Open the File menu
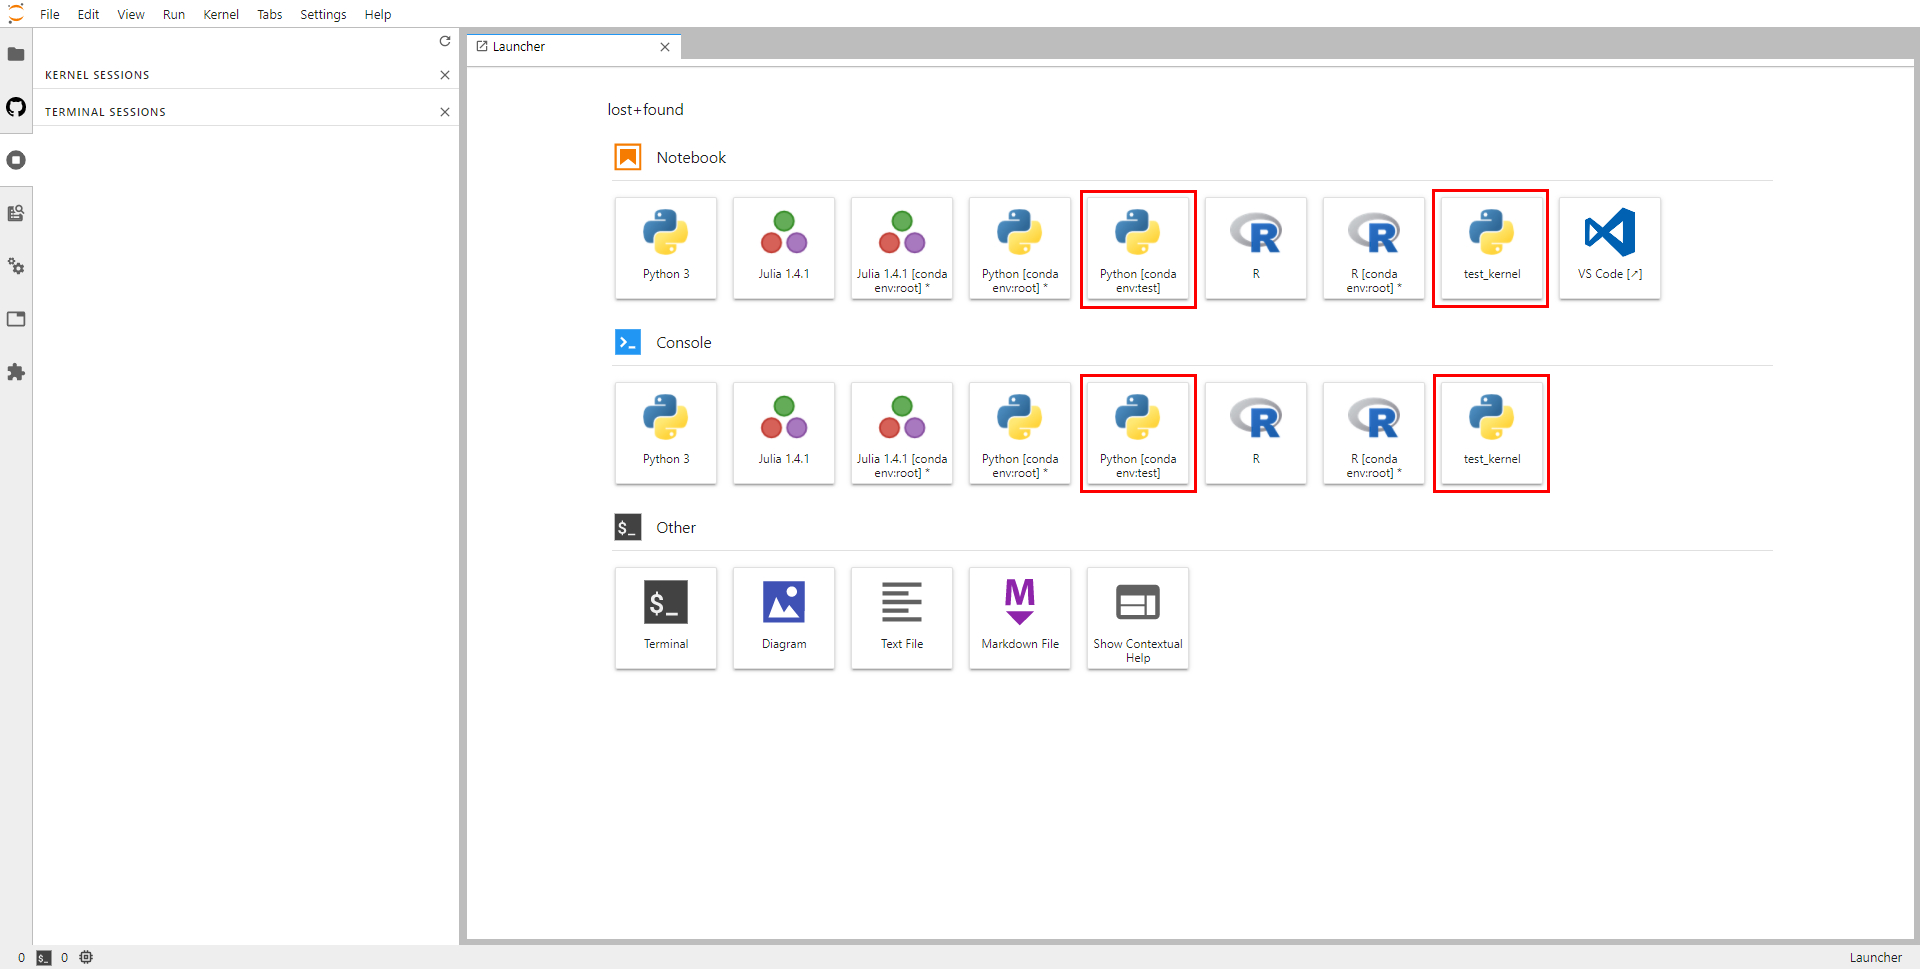Screen dimensions: 1920x969 [x=50, y=14]
